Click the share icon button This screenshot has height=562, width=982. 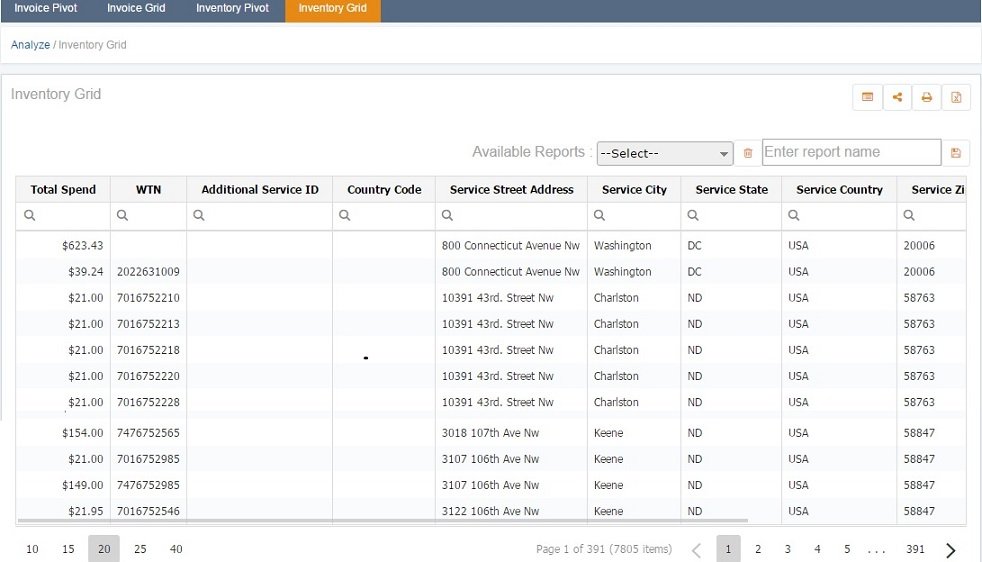[897, 97]
